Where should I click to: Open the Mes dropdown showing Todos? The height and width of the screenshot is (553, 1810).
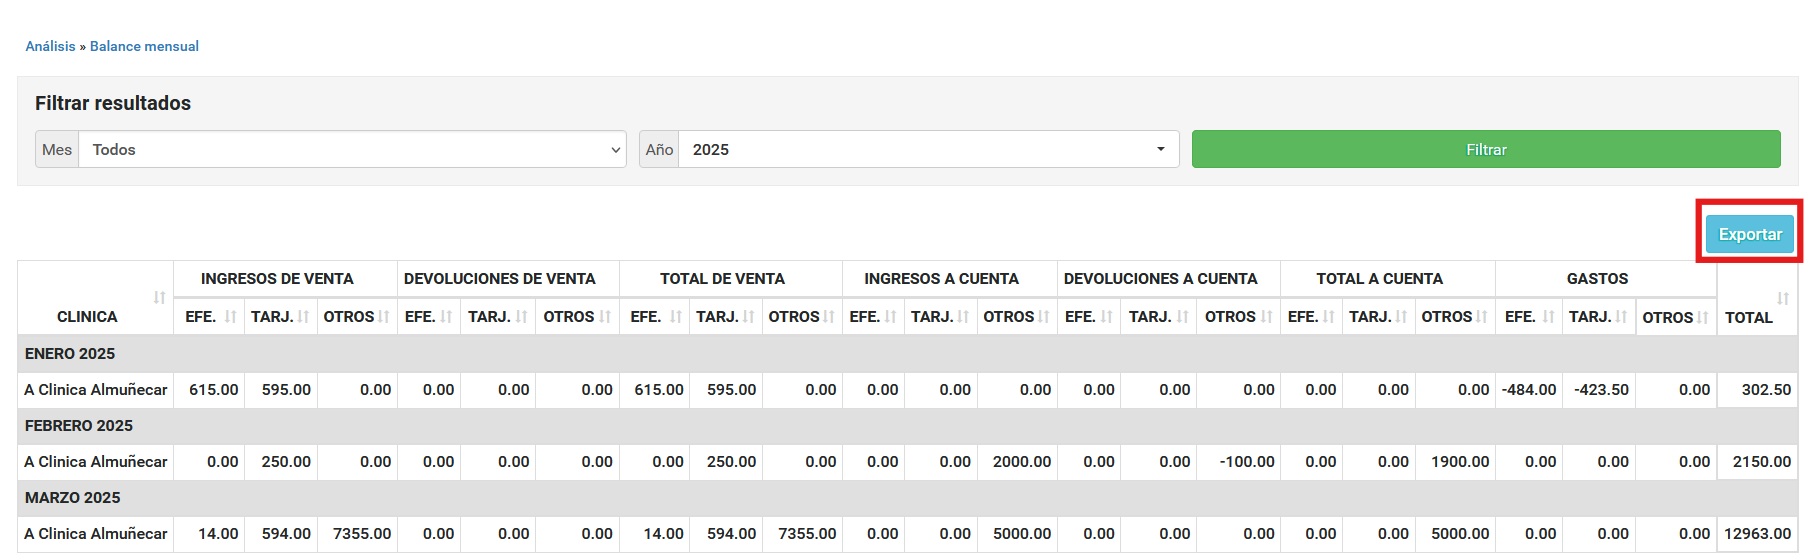coord(352,150)
